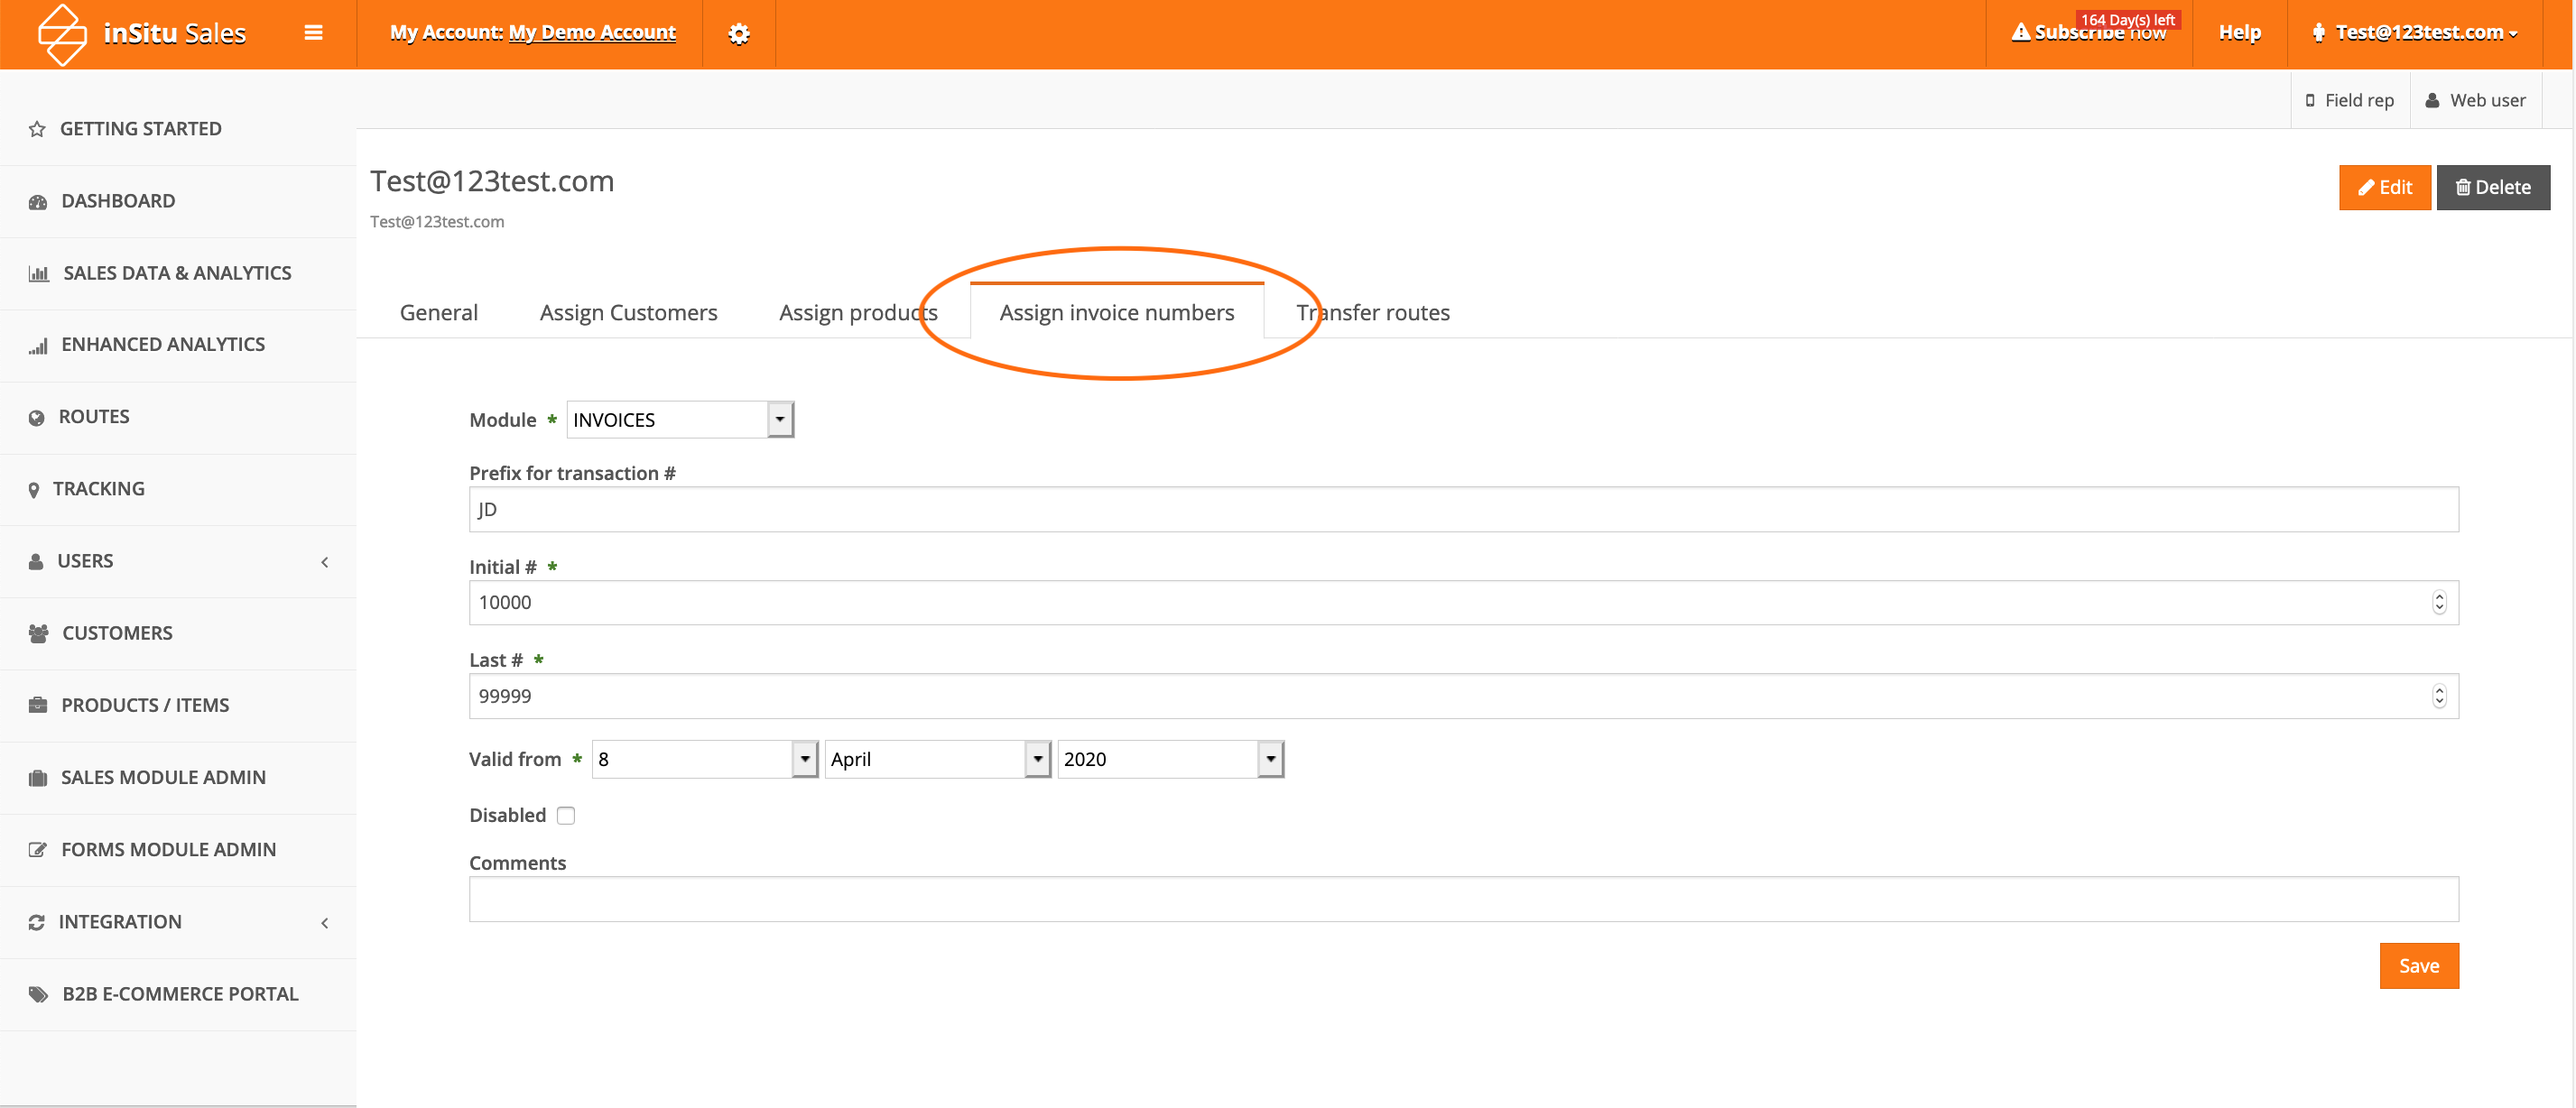Click the B2B E-Commerce Portal tags icon
The height and width of the screenshot is (1108, 2576).
click(x=38, y=994)
